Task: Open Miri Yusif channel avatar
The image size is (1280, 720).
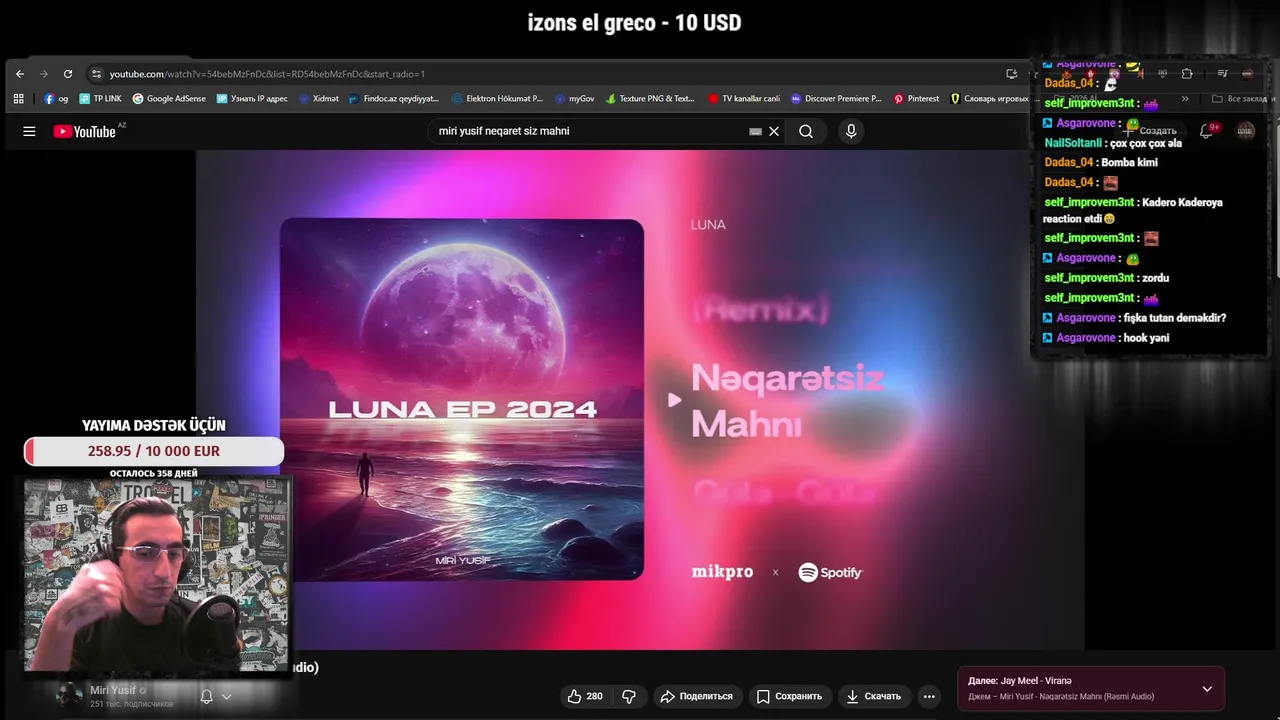Action: (69, 695)
